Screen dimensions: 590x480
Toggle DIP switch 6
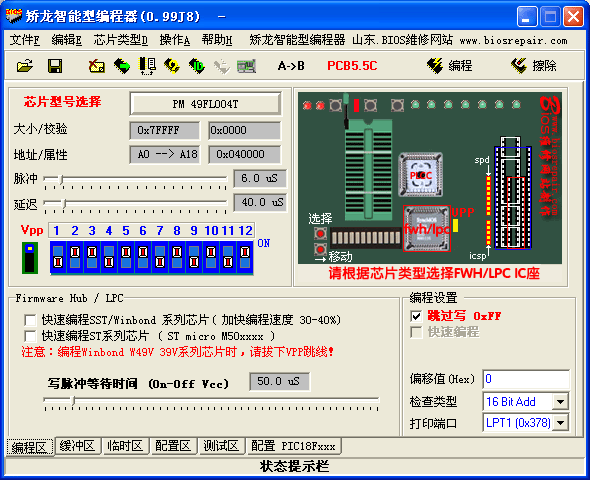143,257
